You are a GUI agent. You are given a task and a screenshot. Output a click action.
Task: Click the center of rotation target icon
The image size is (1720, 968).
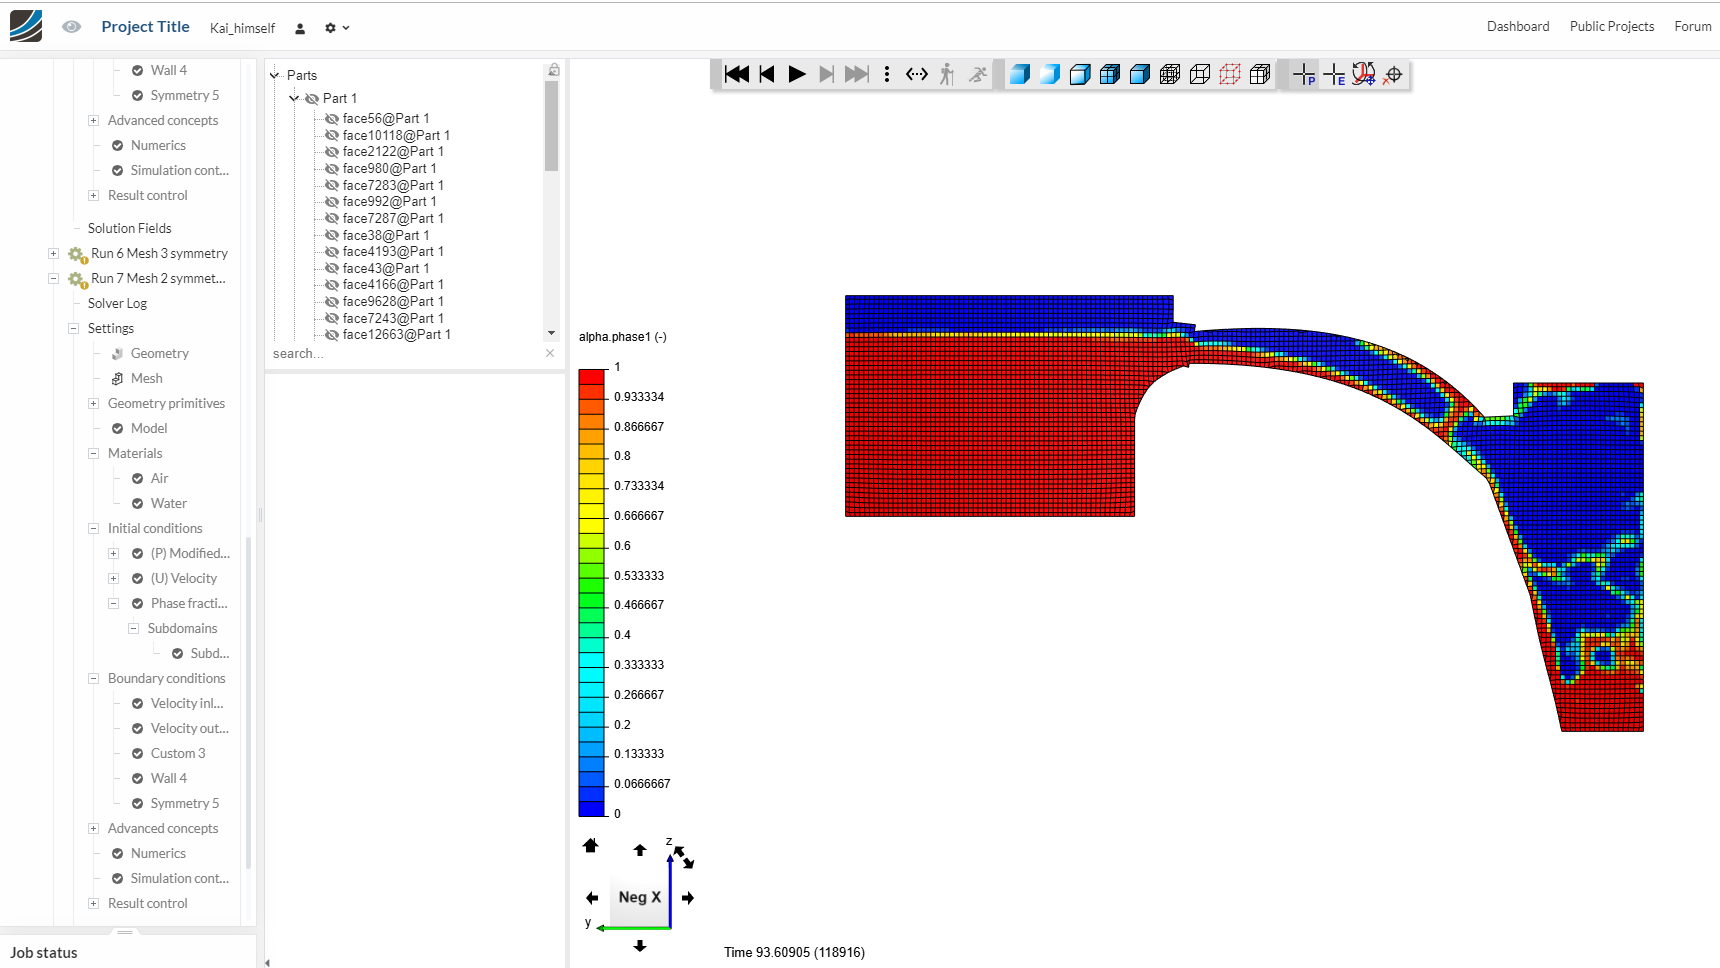coord(1393,74)
